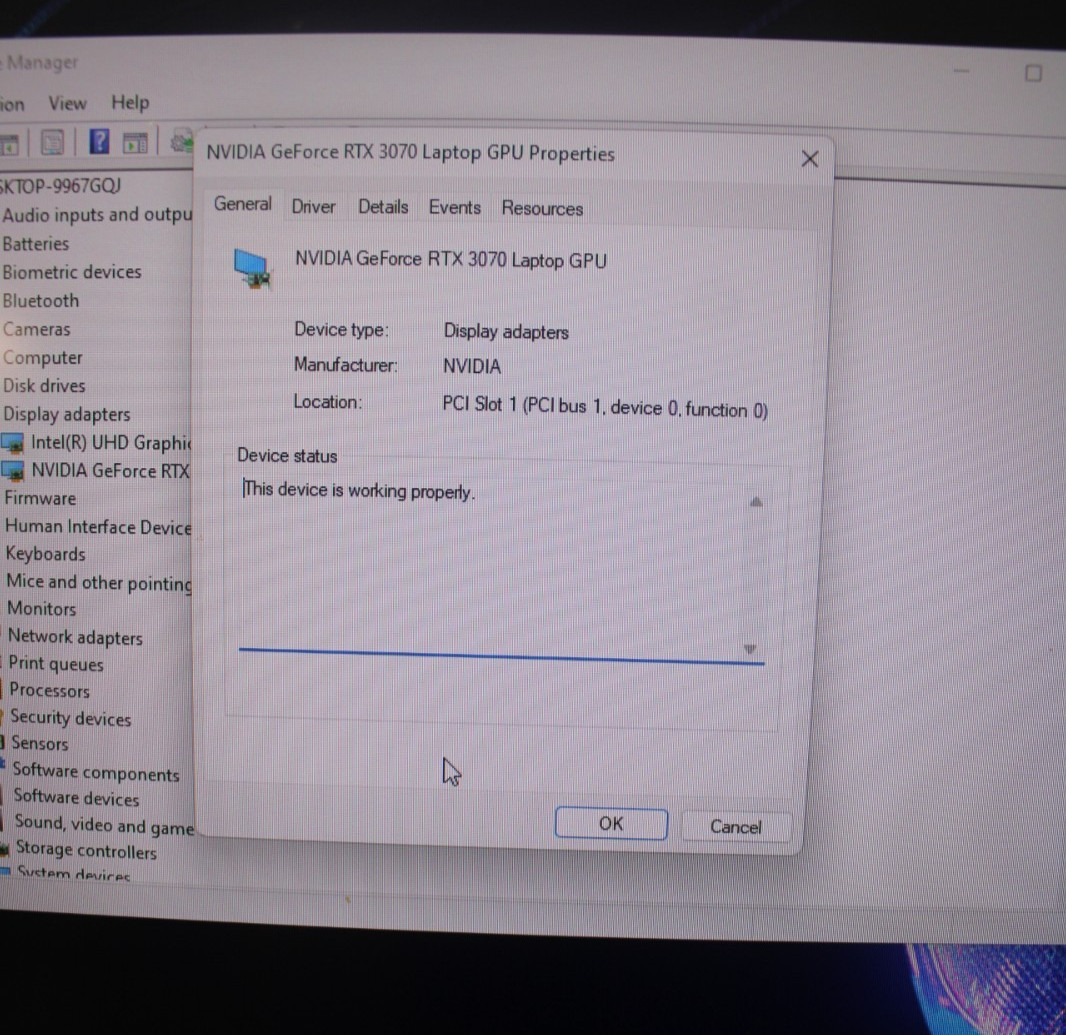Select Intel(R) UHD Graphics device
This screenshot has width=1066, height=1035.
click(111, 443)
